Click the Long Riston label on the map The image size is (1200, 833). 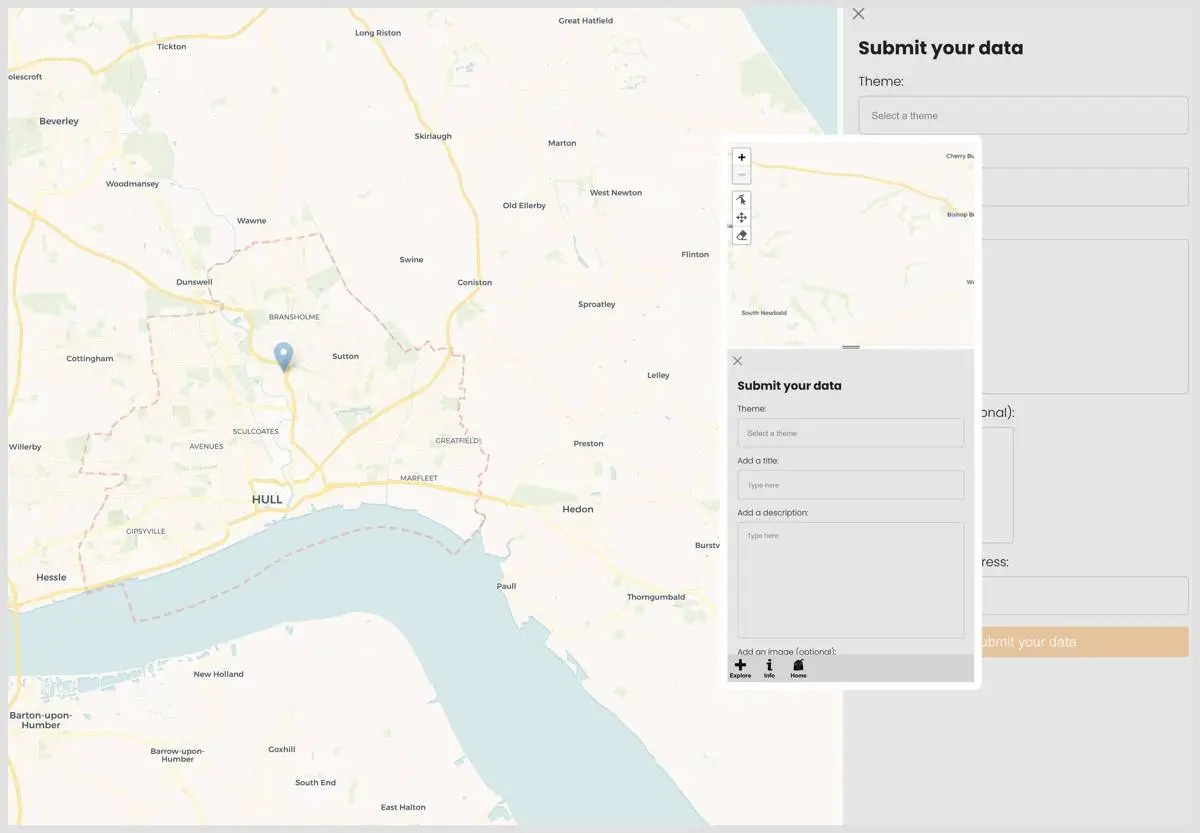click(x=378, y=33)
